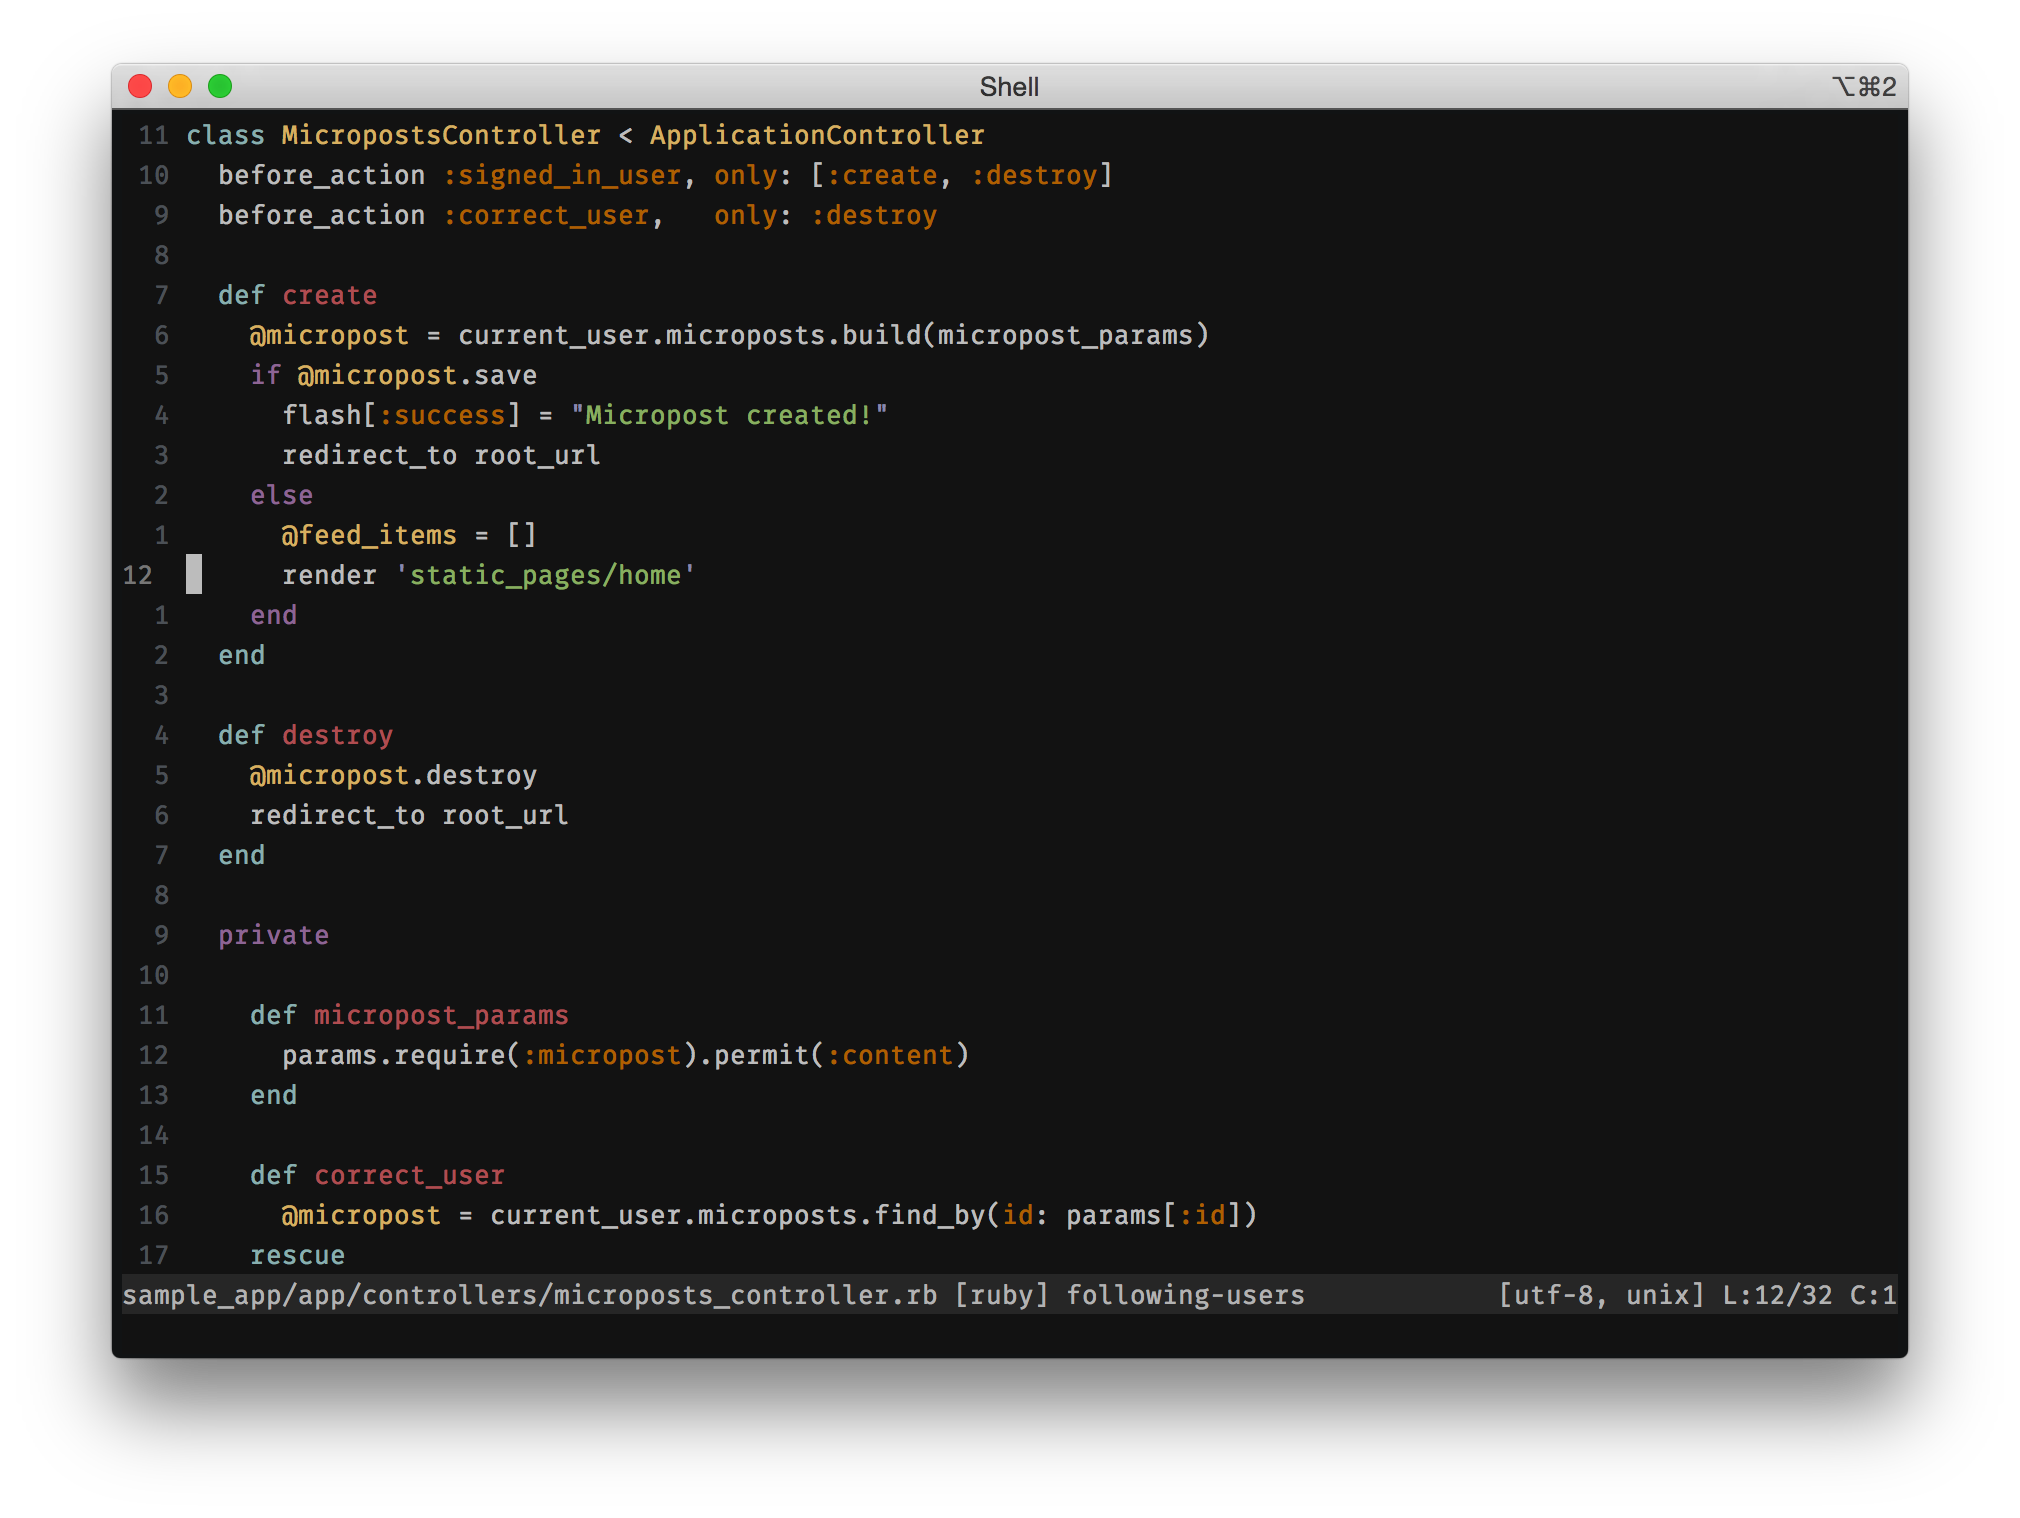Click params.require(:micropost) call
This screenshot has height=1518, width=2020.
tap(489, 1055)
